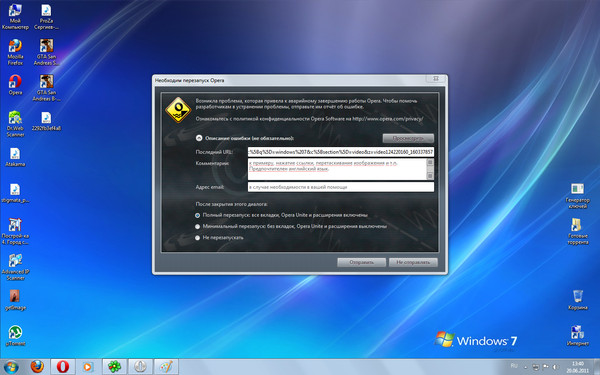This screenshot has width=600, height=375.
Task: Click into the Комментарии text area
Action: pos(337,169)
